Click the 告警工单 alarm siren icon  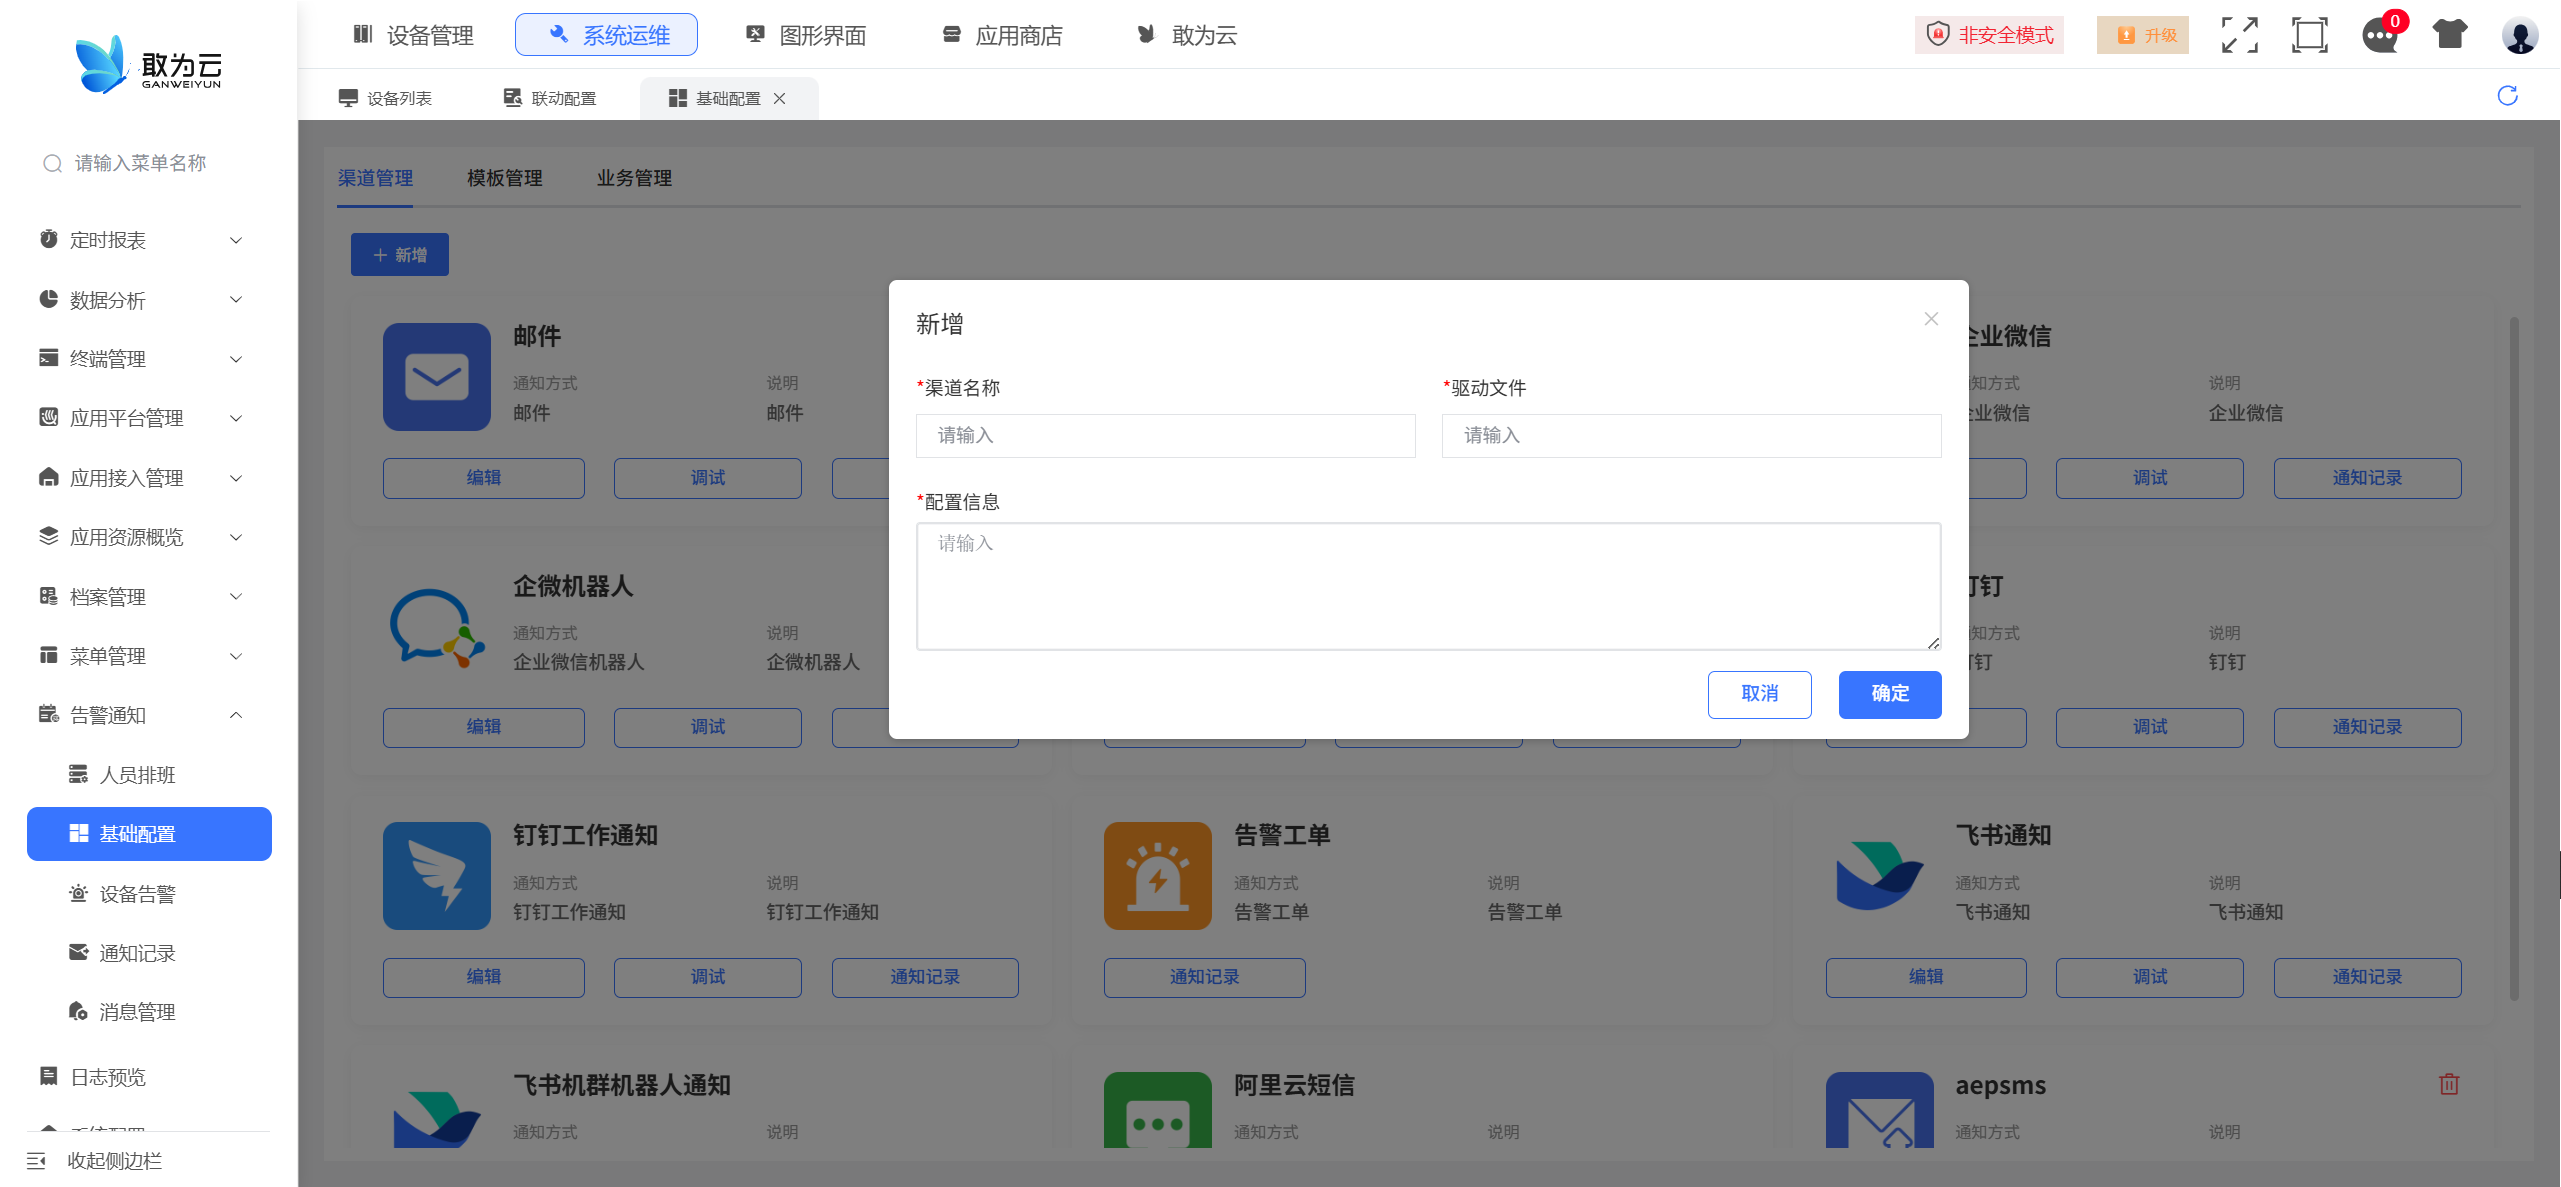(x=1158, y=876)
